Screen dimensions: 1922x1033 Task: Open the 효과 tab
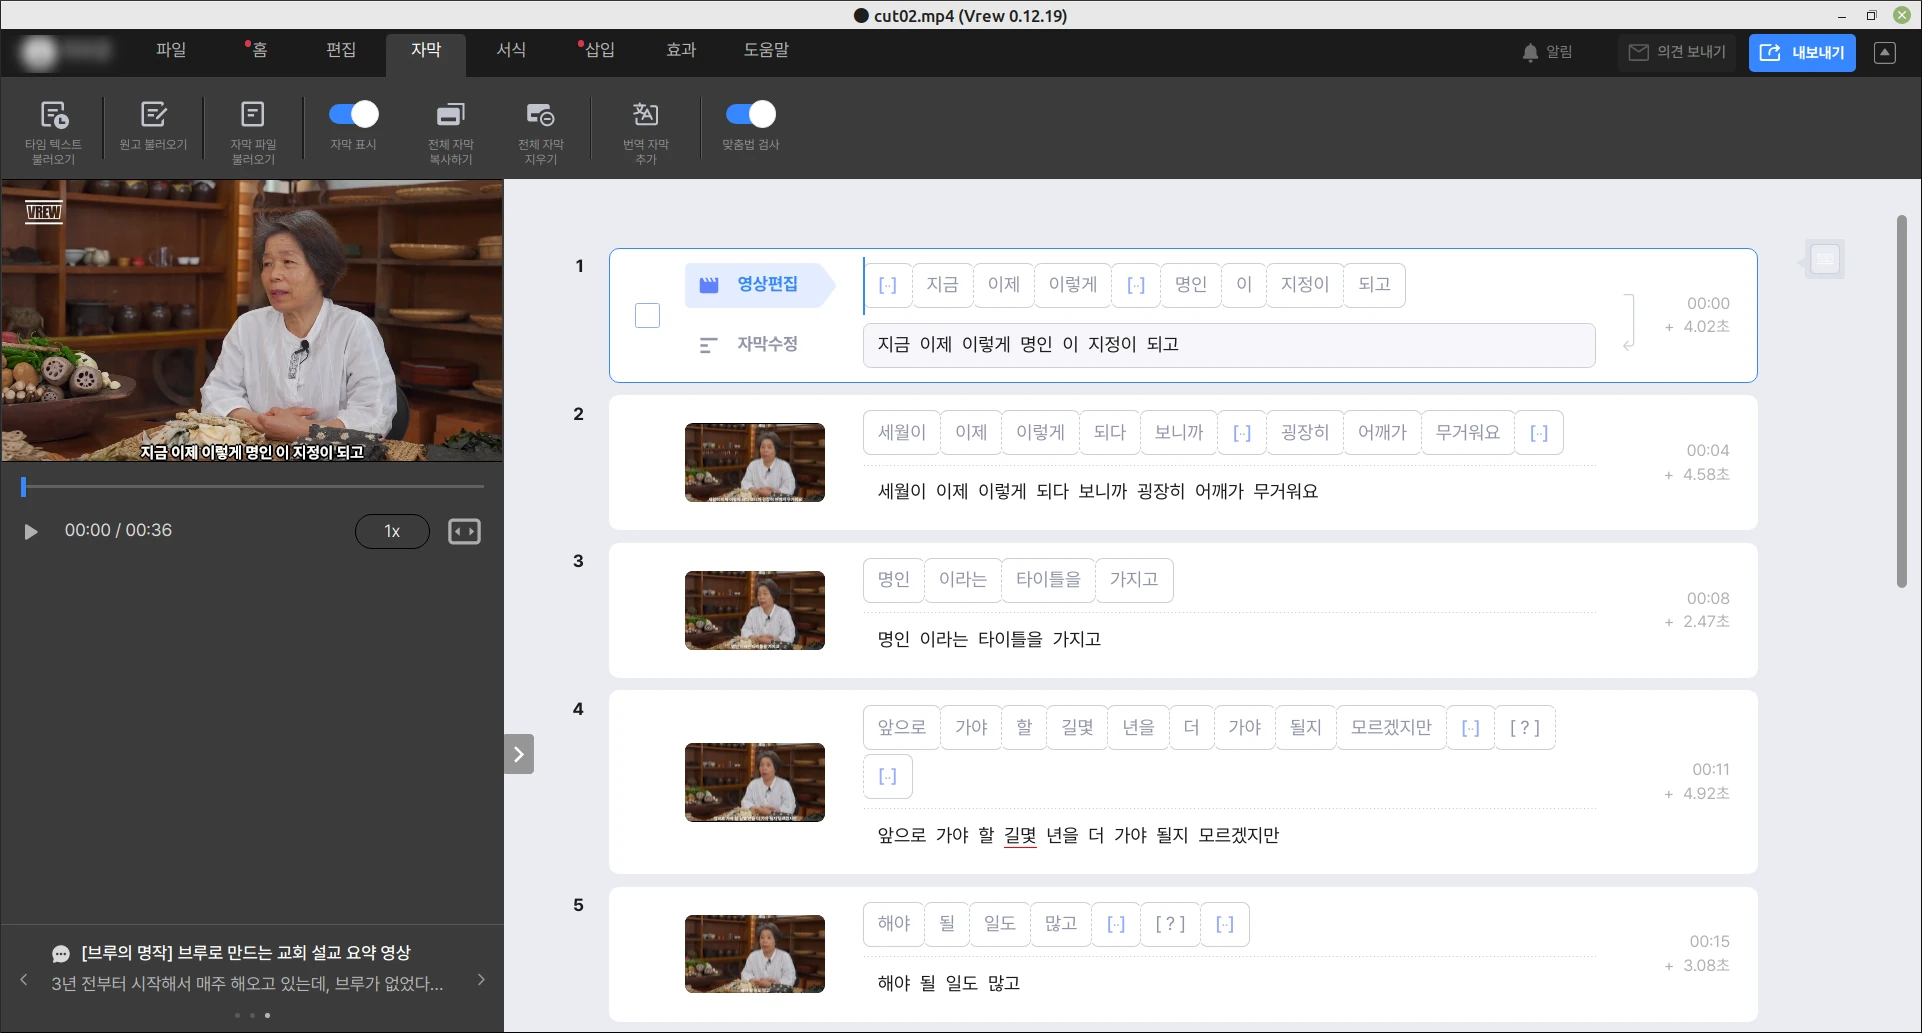(681, 50)
